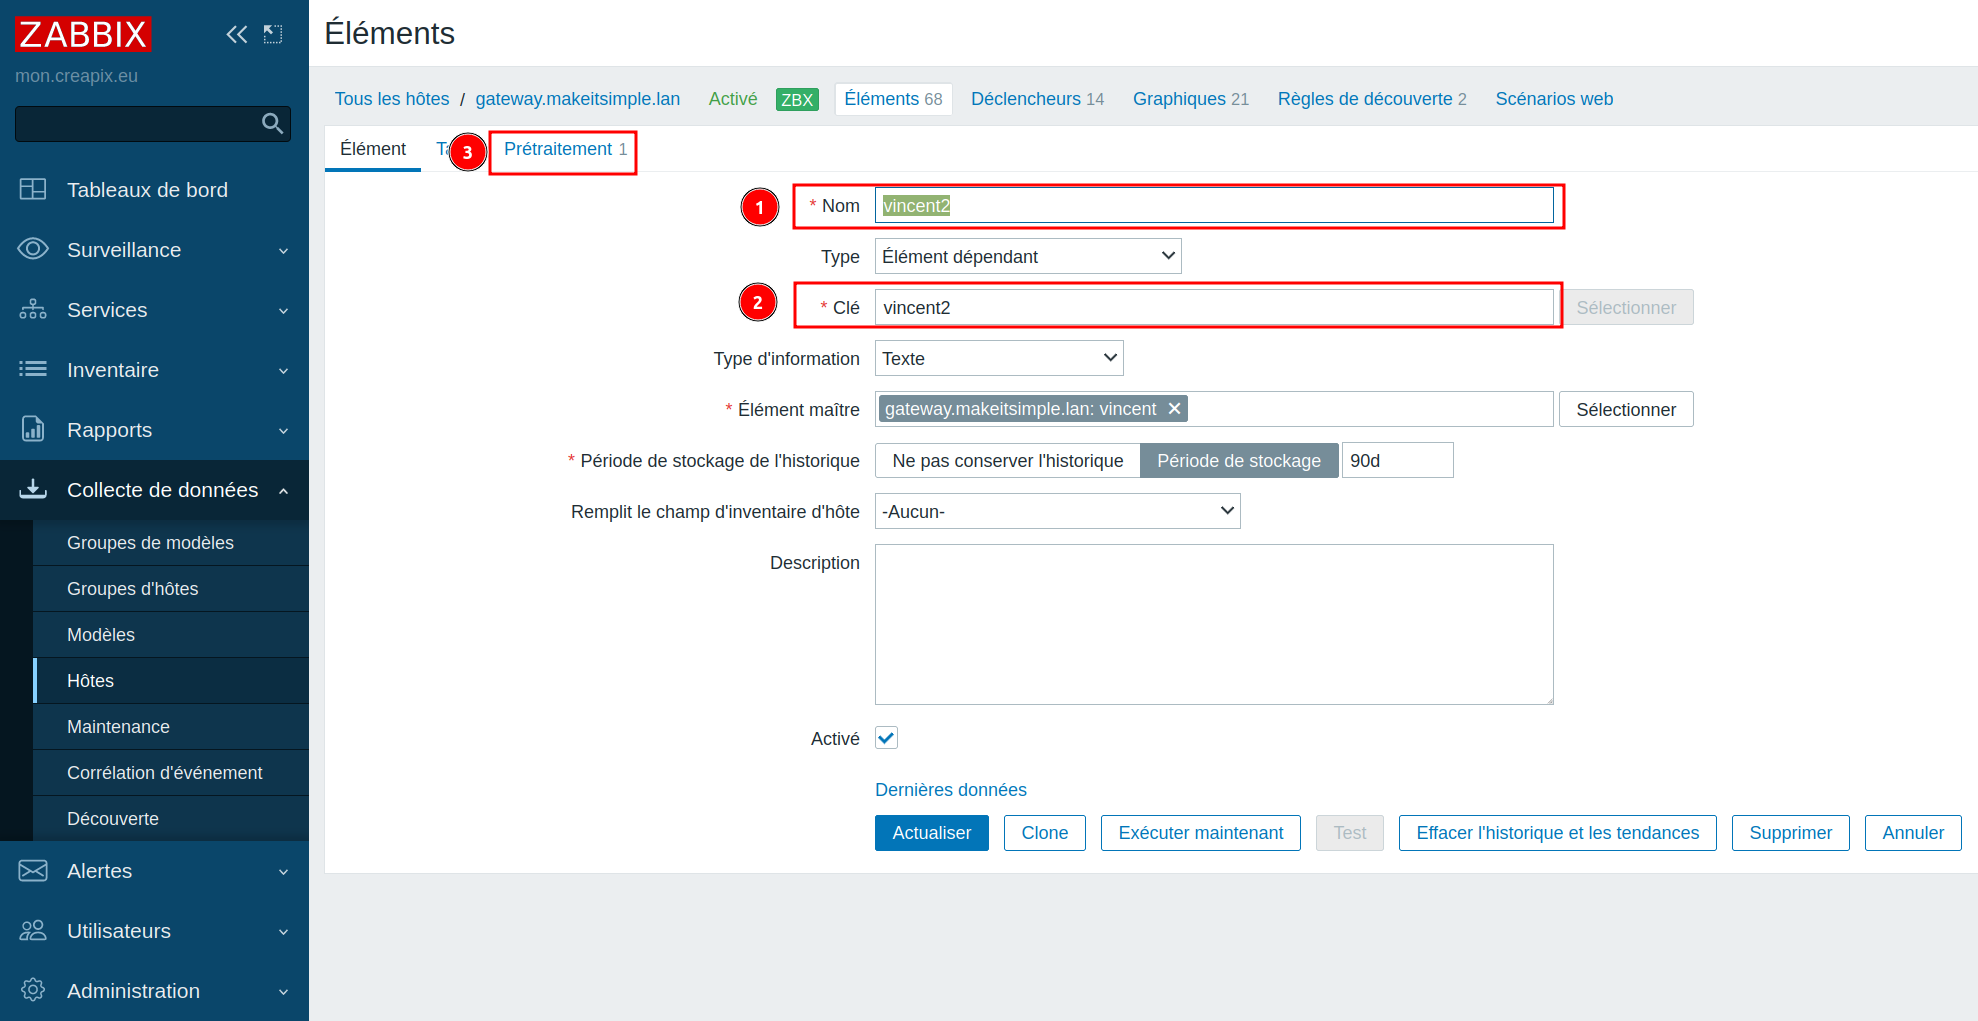Open the Type d'information dropdown

(998, 358)
